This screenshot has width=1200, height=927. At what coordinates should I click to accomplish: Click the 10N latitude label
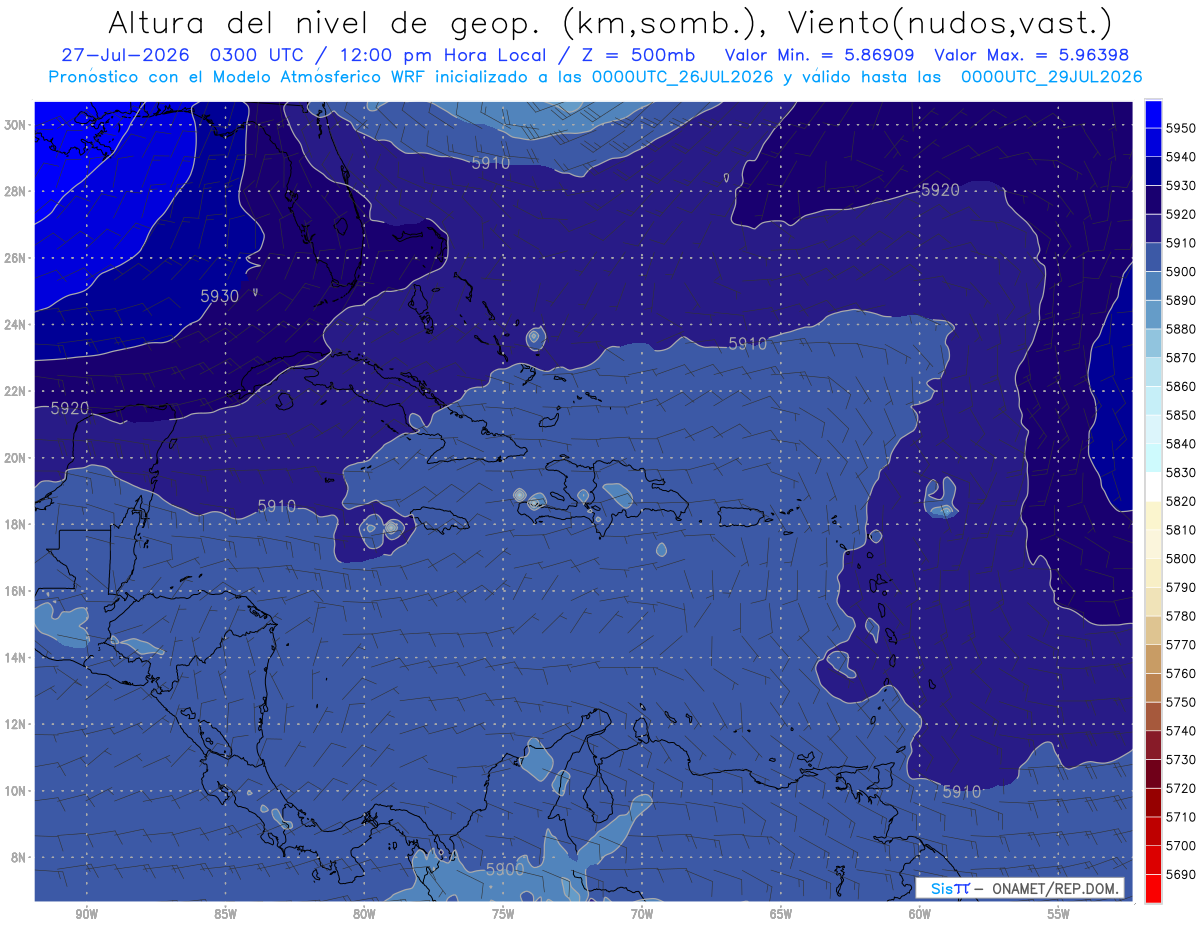click(16, 791)
